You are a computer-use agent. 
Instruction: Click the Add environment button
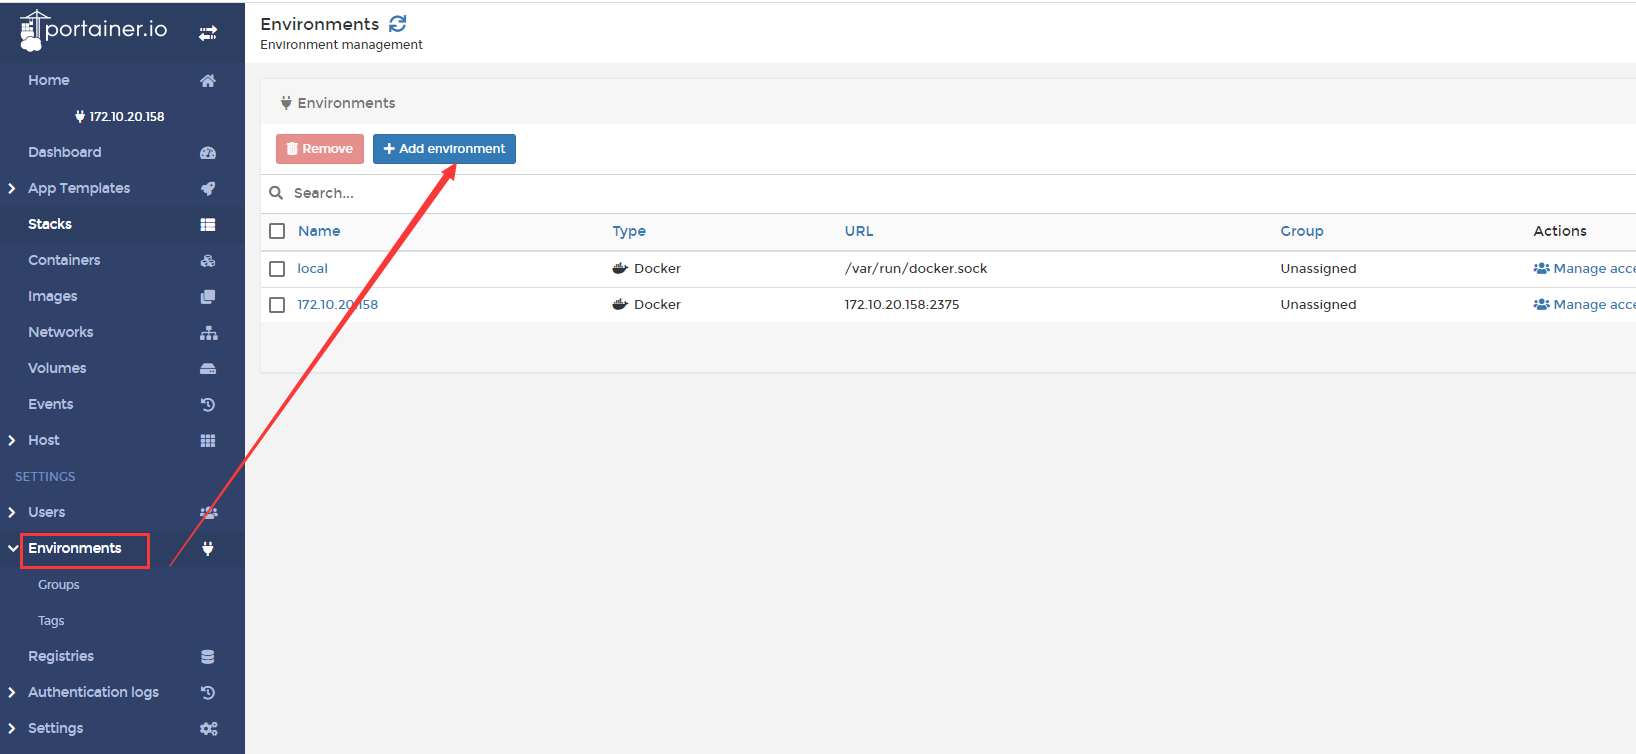pyautogui.click(x=444, y=149)
